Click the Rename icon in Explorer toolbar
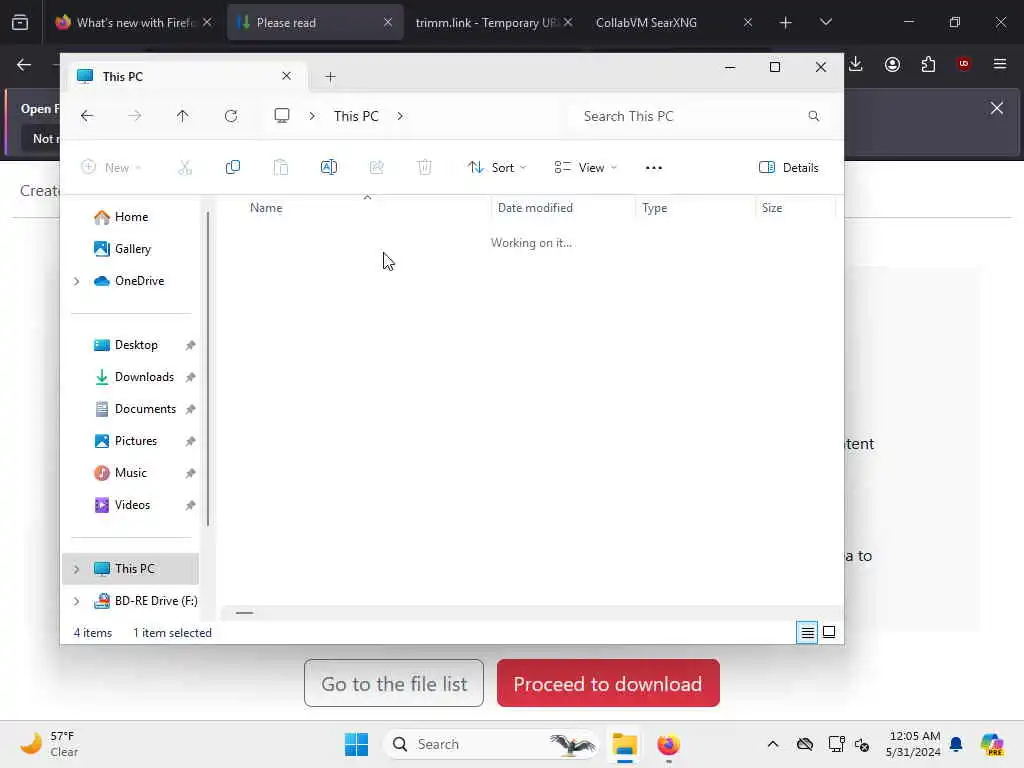Screen dimensions: 1024x768 point(328,167)
